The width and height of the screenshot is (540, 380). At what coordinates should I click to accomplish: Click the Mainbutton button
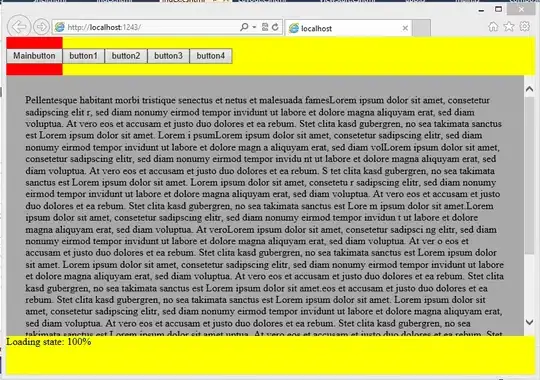pyautogui.click(x=34, y=56)
